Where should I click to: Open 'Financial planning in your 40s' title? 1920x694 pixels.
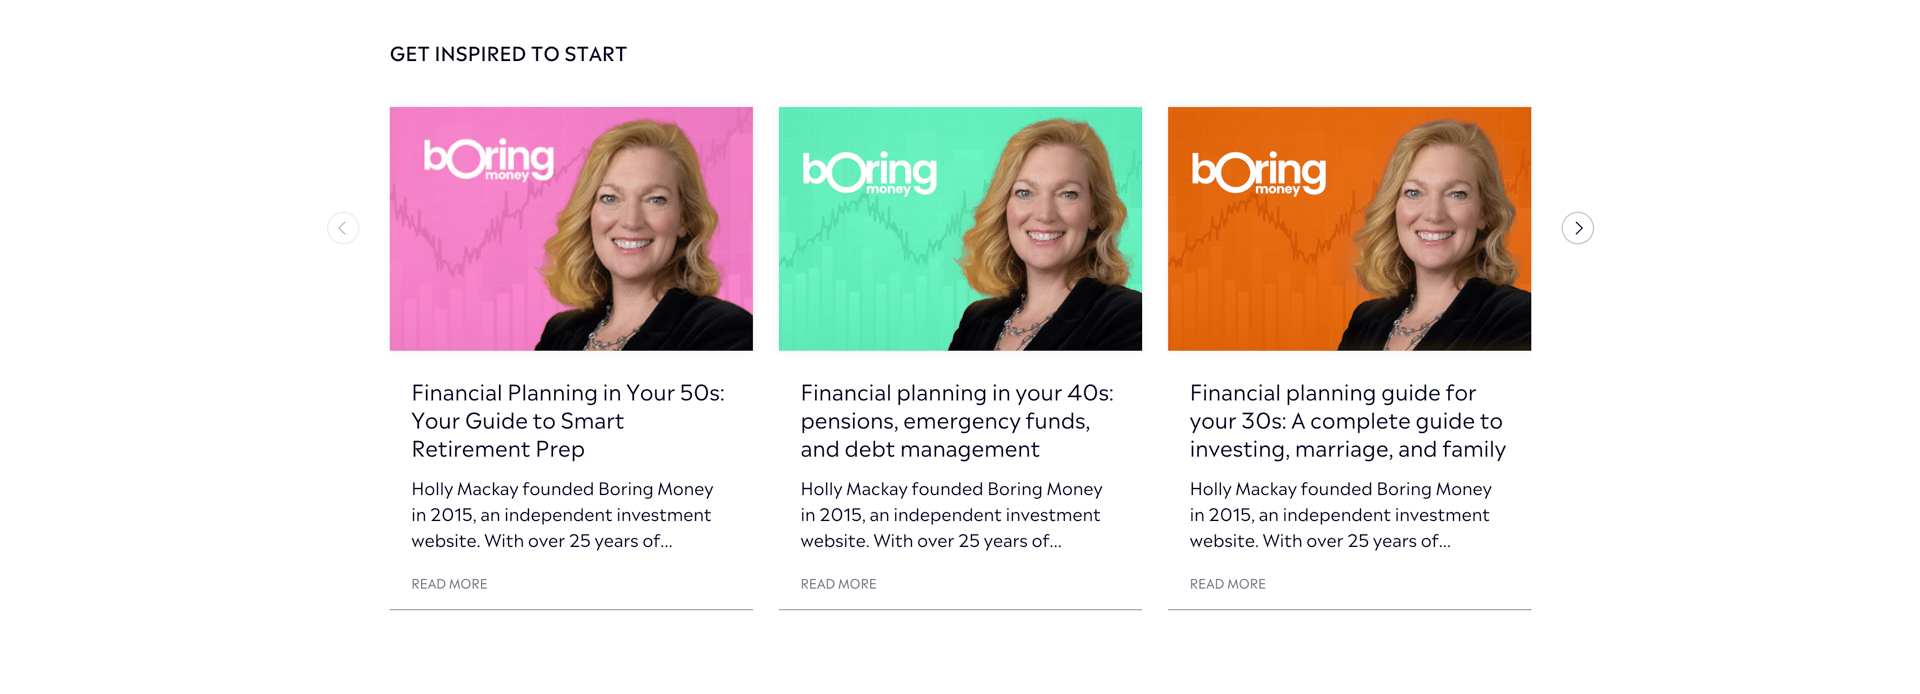tap(957, 421)
